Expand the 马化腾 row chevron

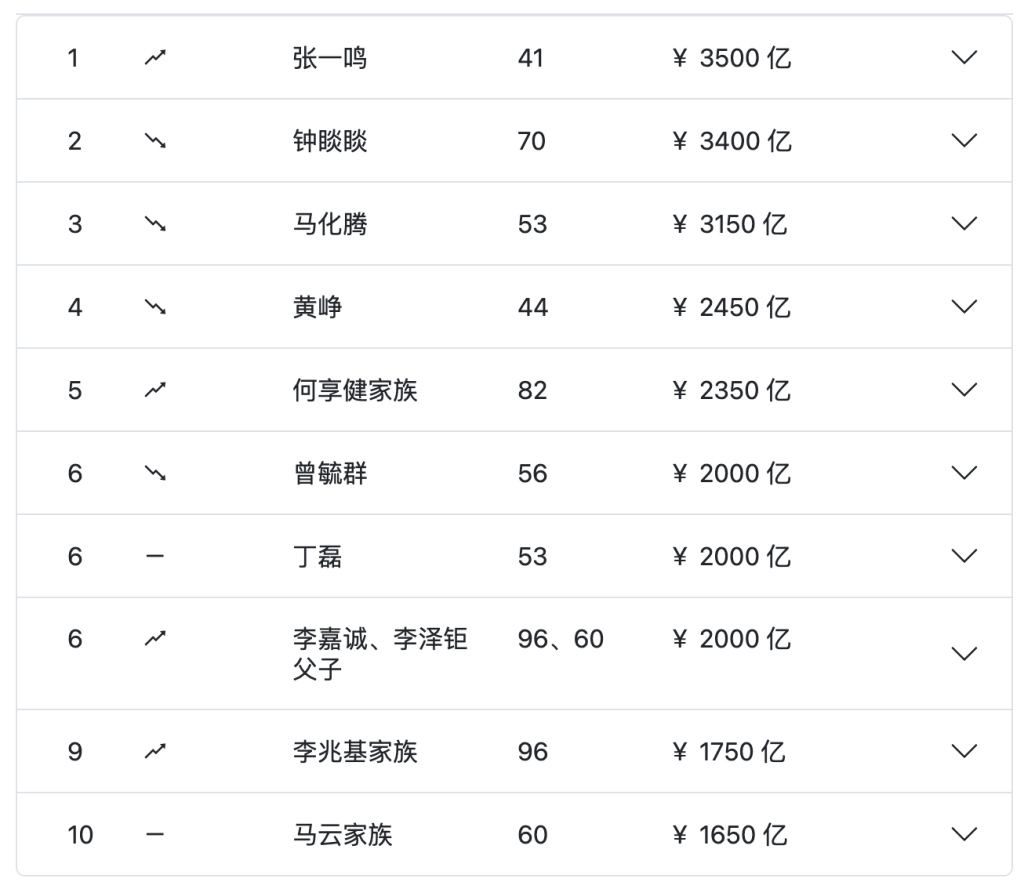point(964,224)
